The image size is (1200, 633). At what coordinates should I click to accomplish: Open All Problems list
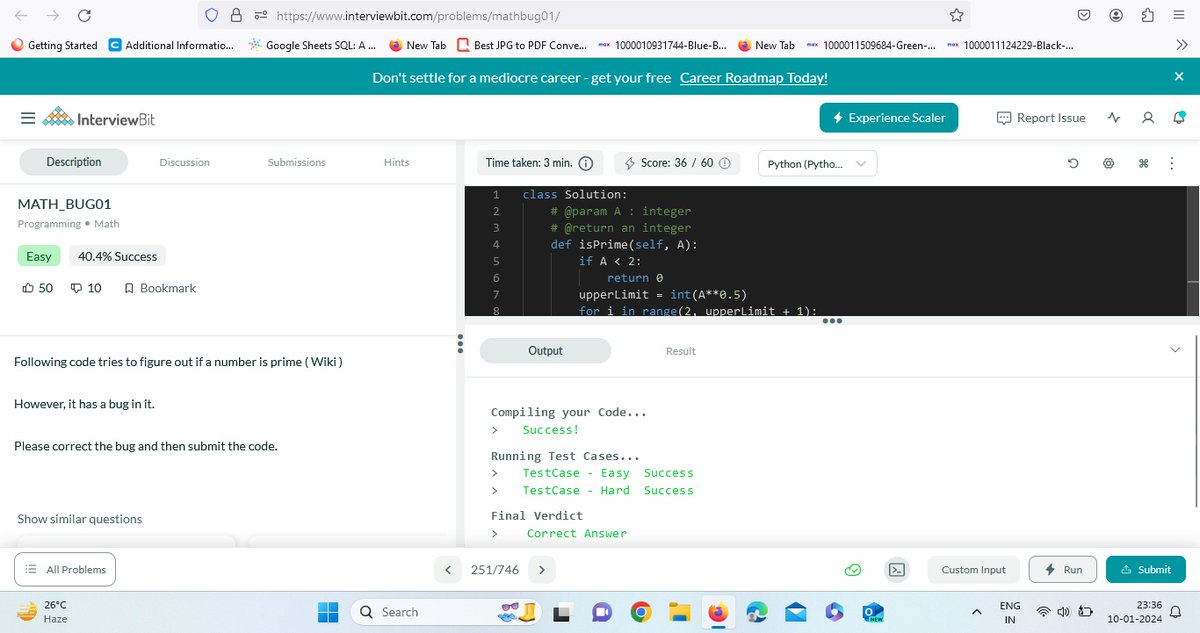tap(66, 570)
